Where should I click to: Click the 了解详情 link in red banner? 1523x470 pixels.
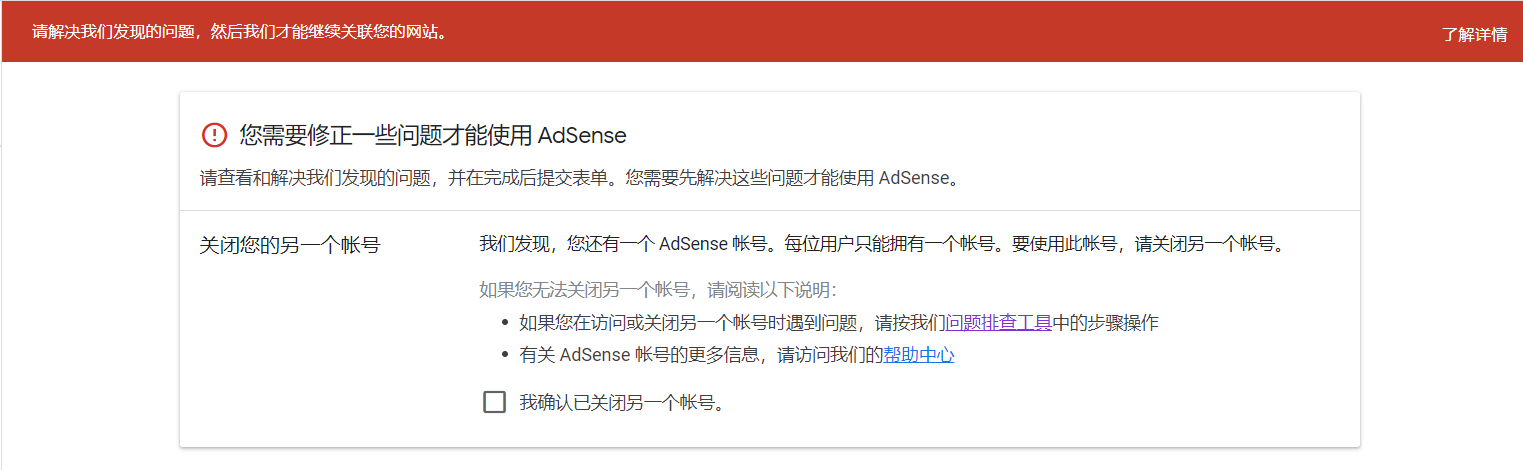[1474, 34]
